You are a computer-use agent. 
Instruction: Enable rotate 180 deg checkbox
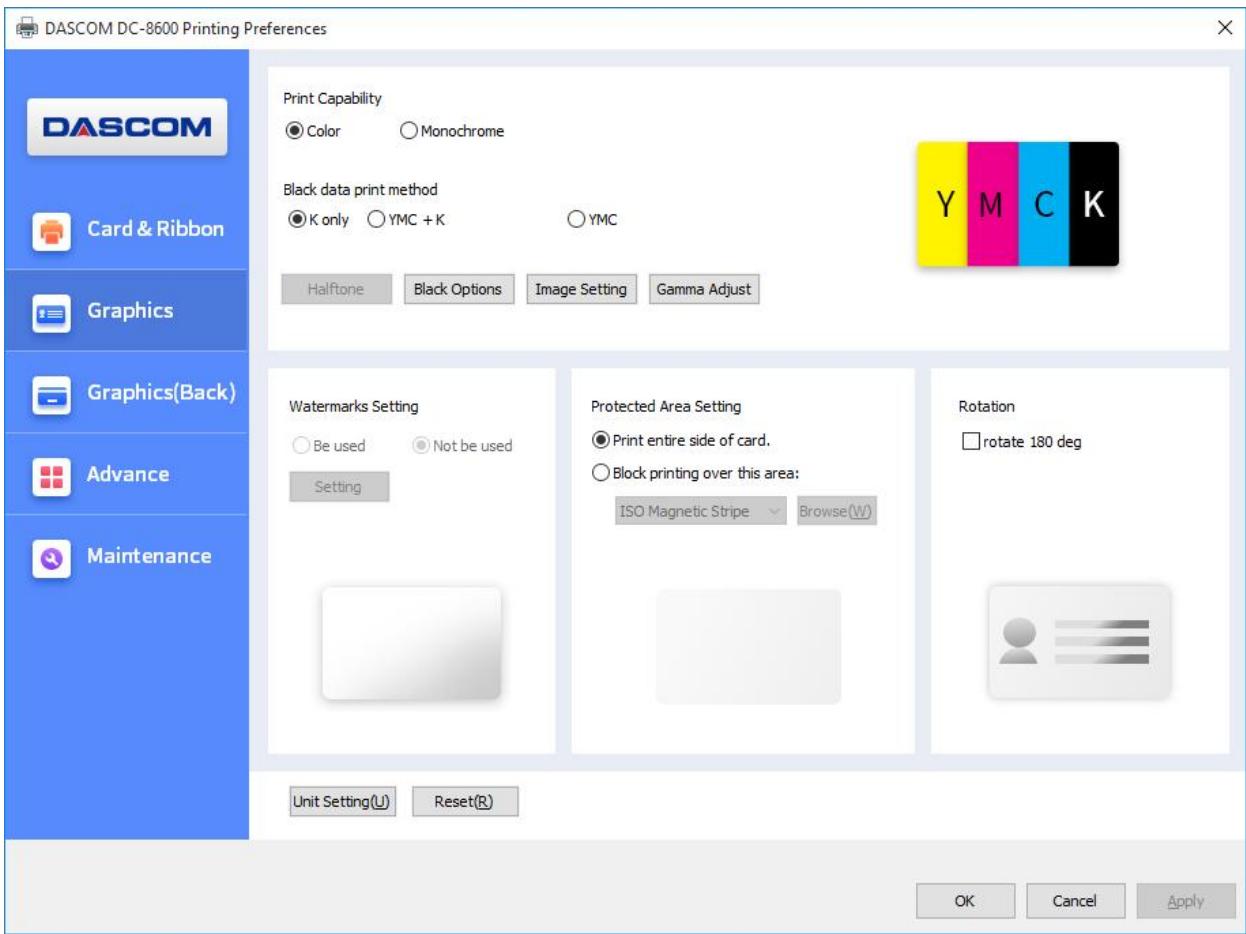pos(1020,443)
